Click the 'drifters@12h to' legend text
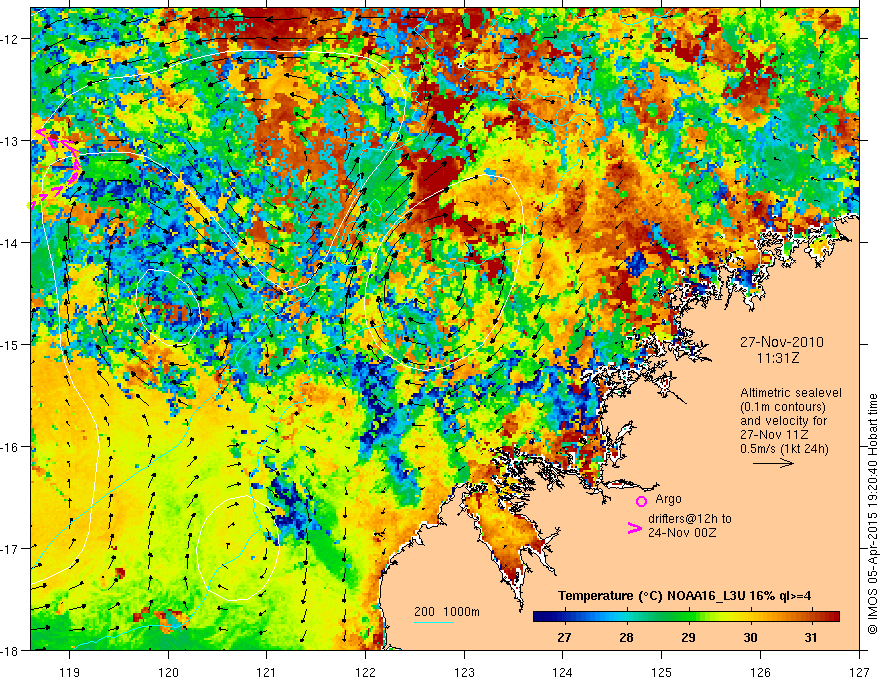Image resolution: width=880 pixels, height=680 pixels. coord(690,519)
